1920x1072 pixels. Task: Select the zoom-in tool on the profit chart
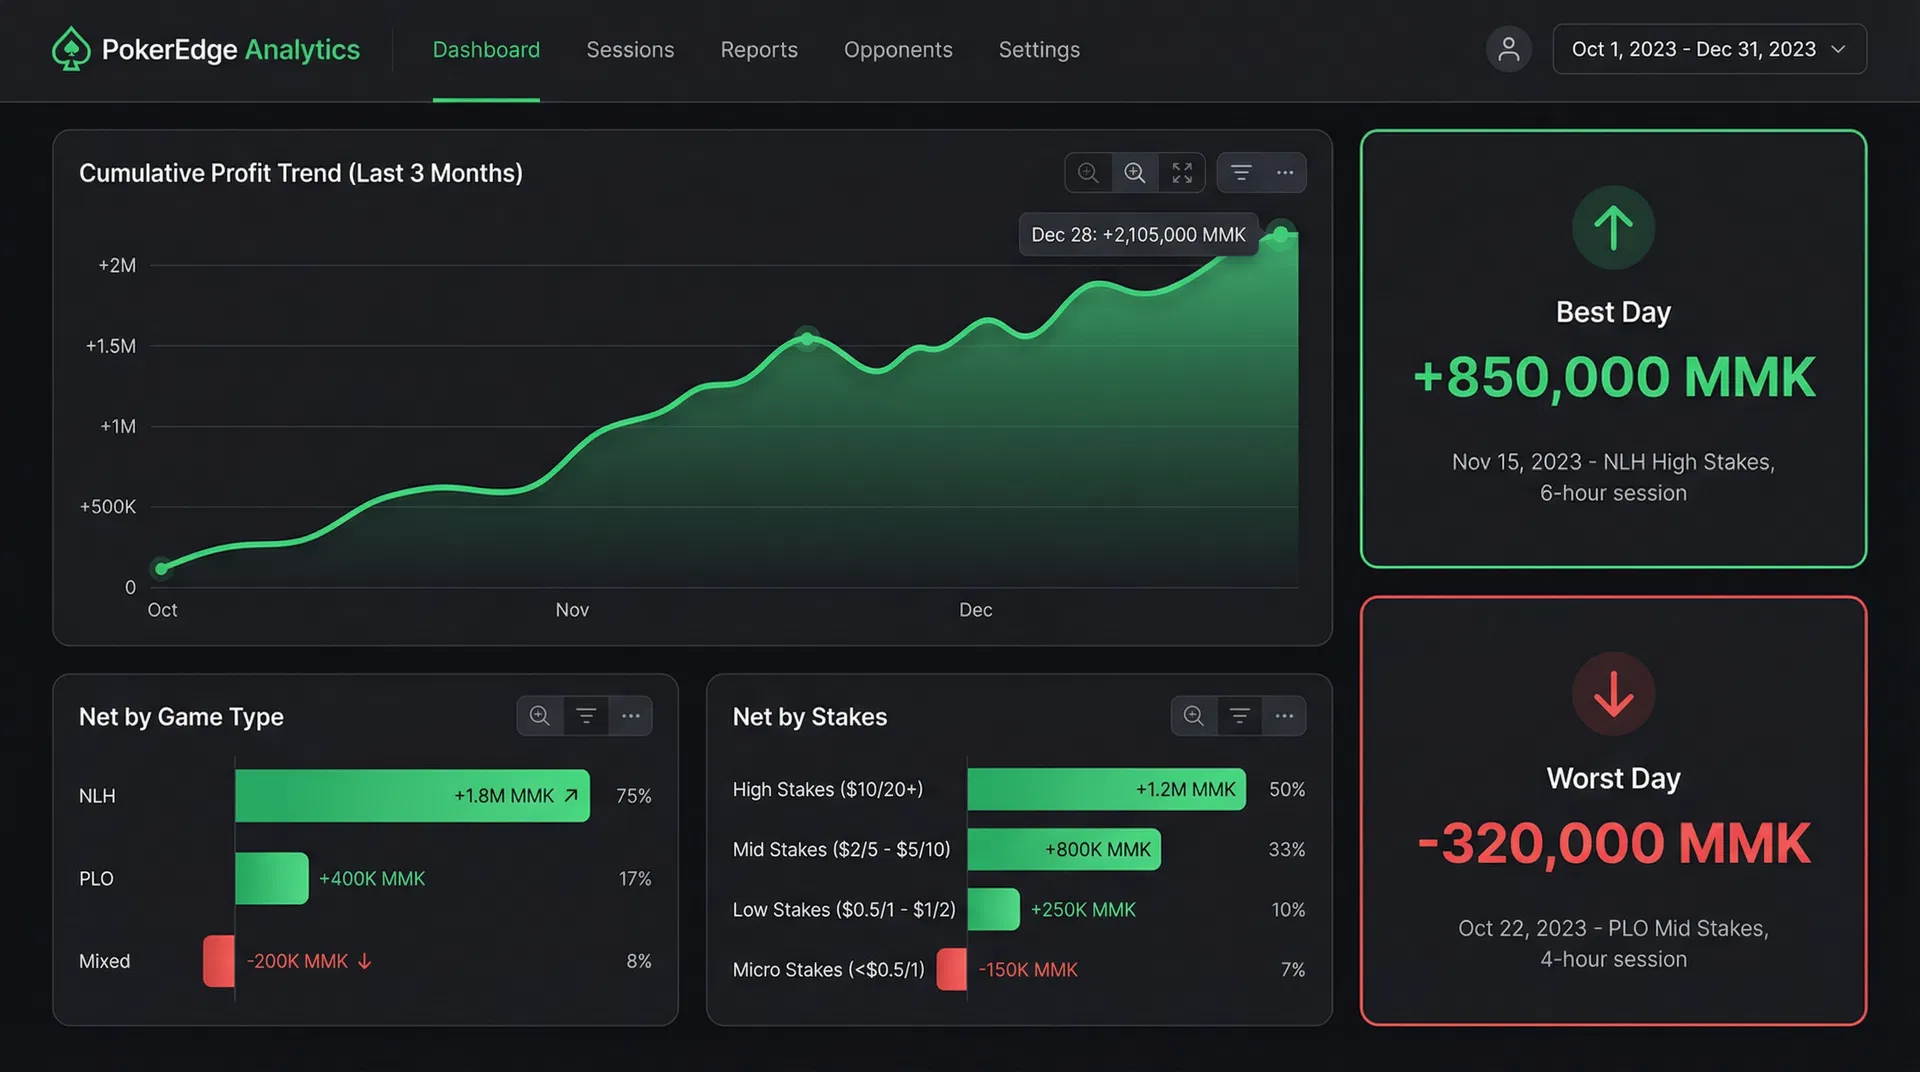1135,172
